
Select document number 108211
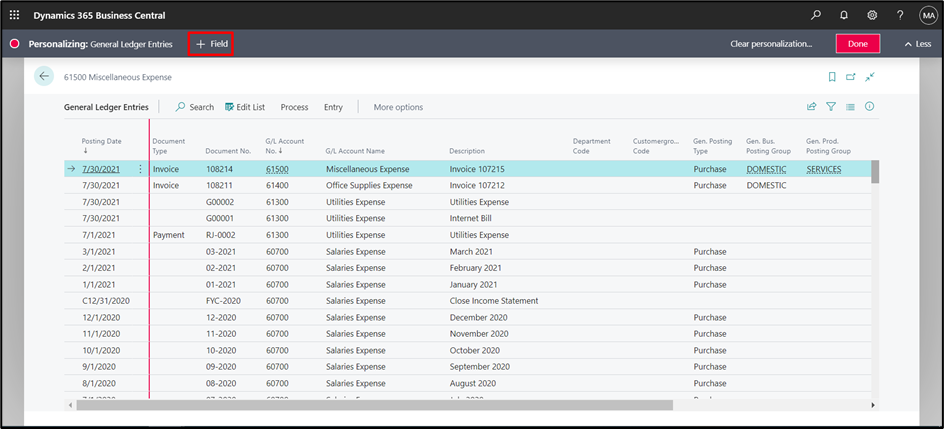[x=219, y=185]
